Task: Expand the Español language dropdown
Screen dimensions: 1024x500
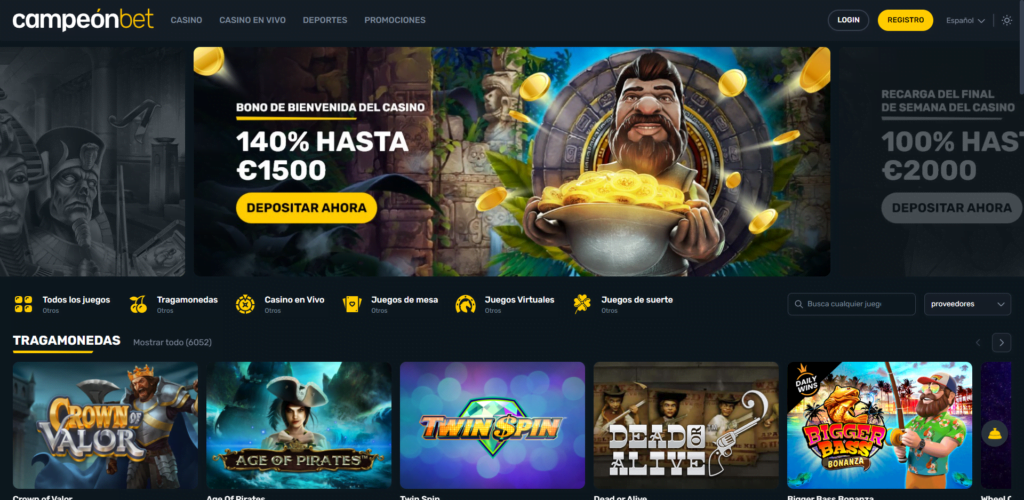Action: tap(965, 20)
